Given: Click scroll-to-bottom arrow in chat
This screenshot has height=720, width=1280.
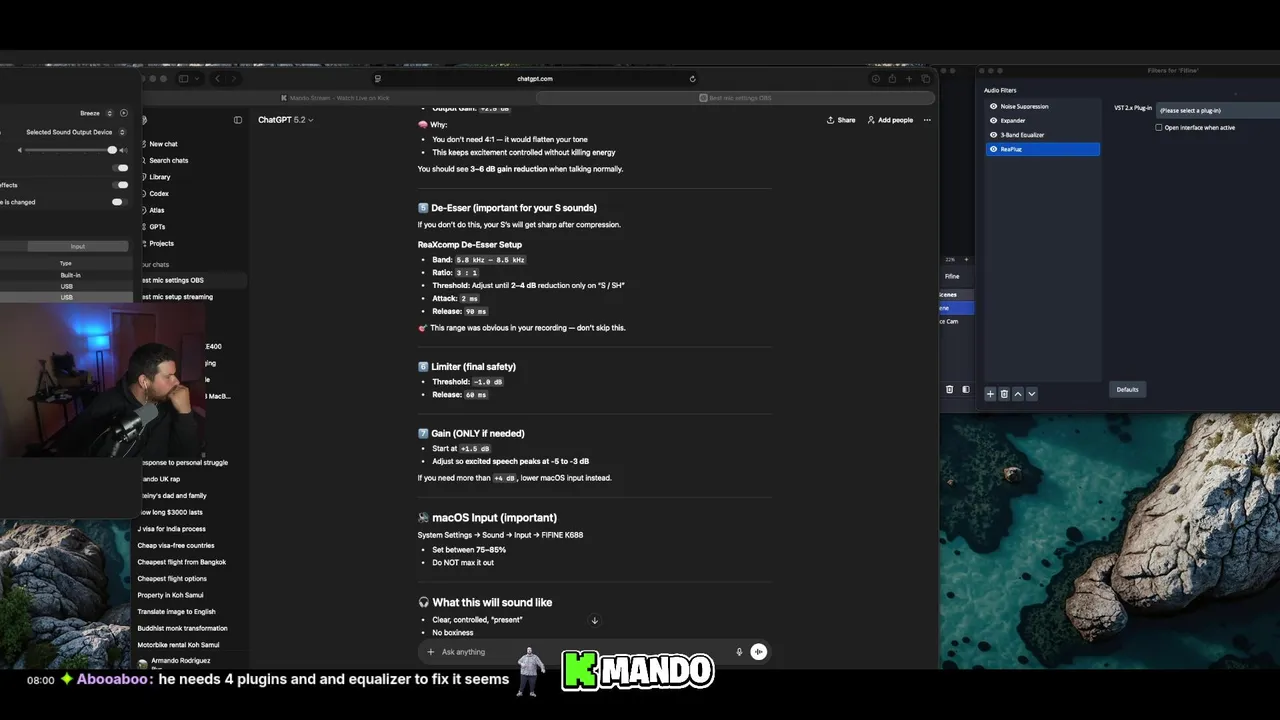Looking at the screenshot, I should click(x=594, y=621).
